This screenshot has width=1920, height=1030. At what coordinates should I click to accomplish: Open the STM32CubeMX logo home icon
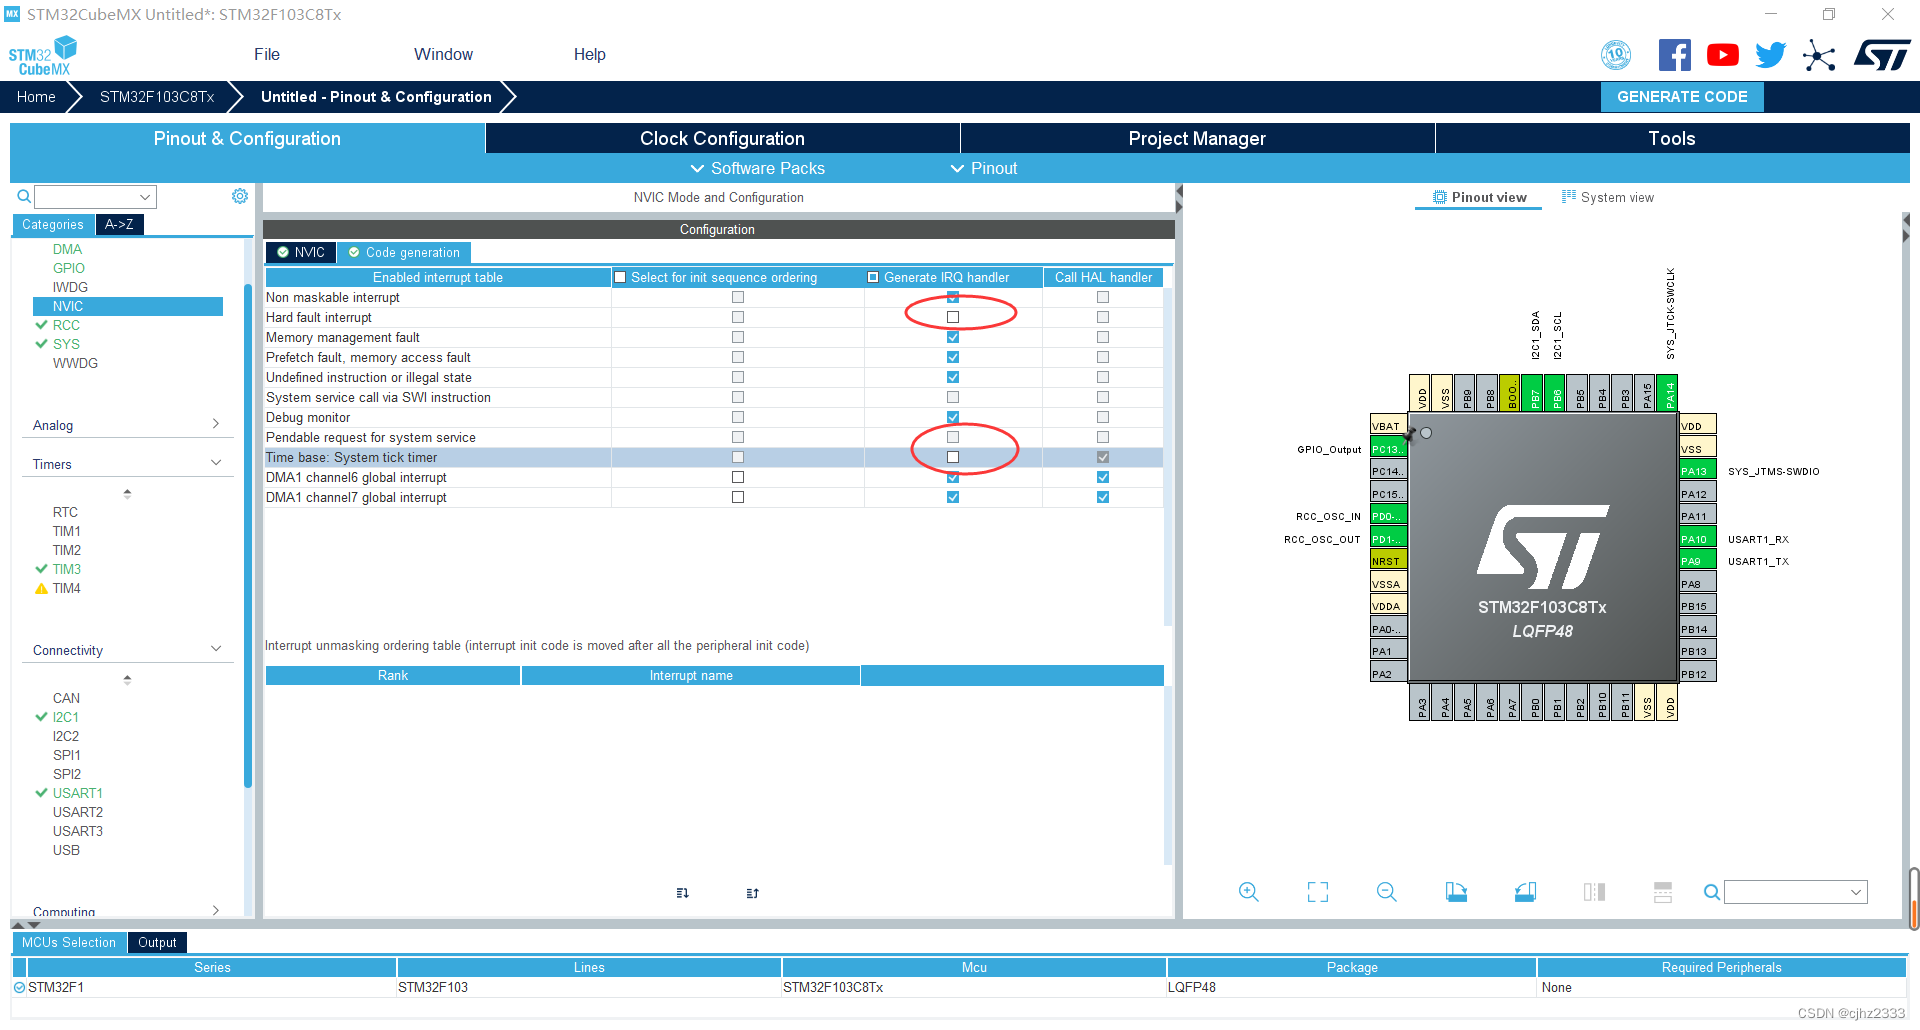coord(42,55)
